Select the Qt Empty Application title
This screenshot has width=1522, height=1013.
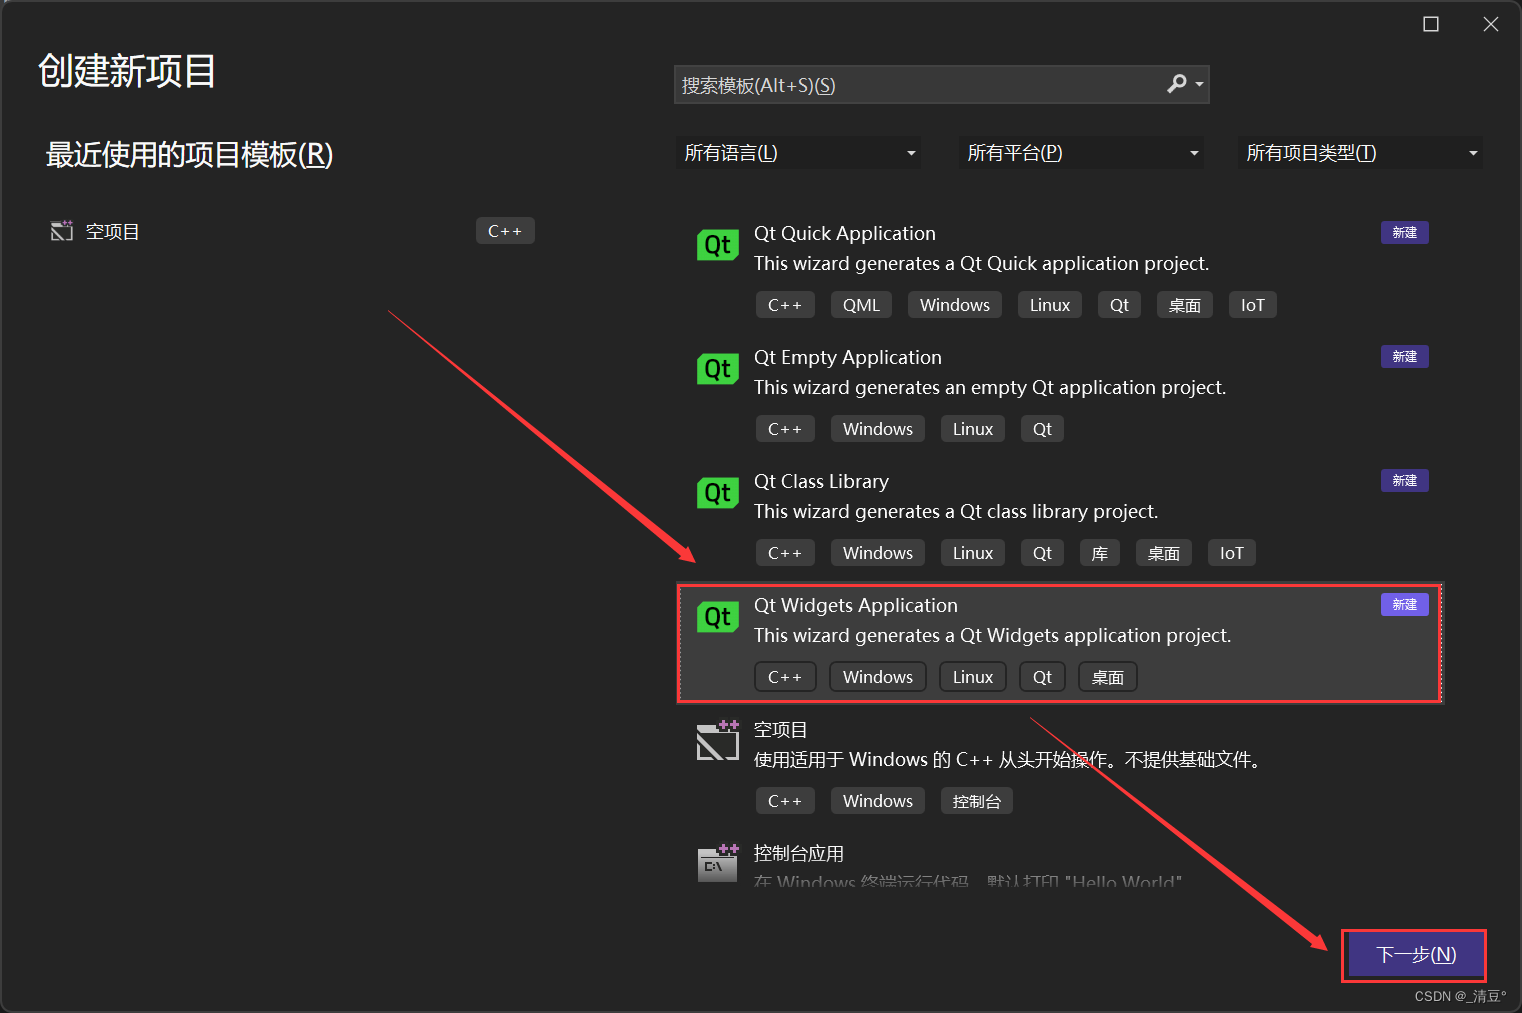click(x=848, y=357)
